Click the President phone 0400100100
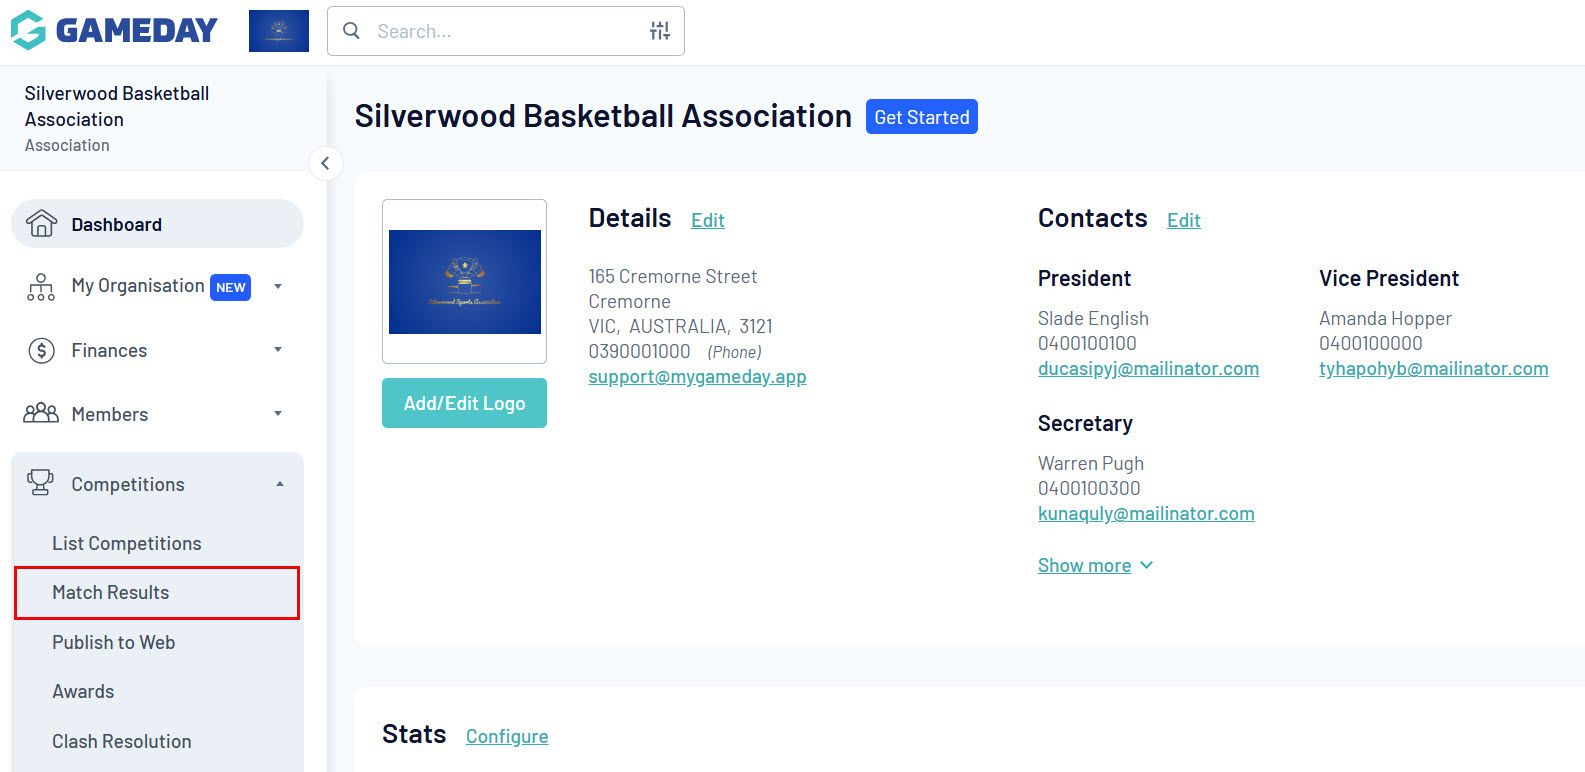Viewport: 1585px width, 772px height. [1087, 343]
